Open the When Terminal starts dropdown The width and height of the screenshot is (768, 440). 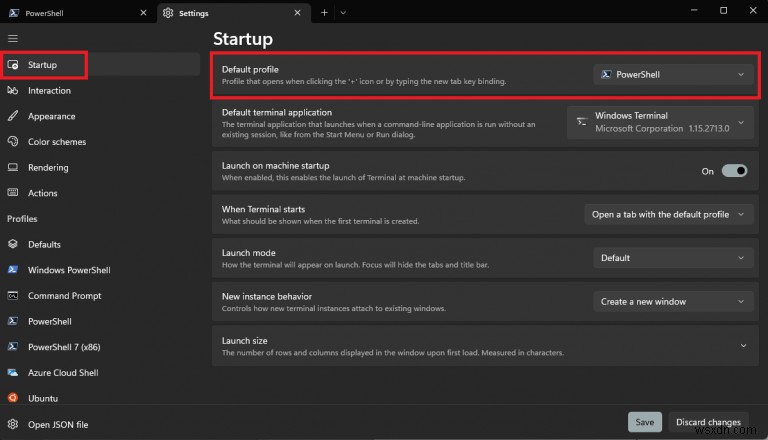tap(669, 215)
